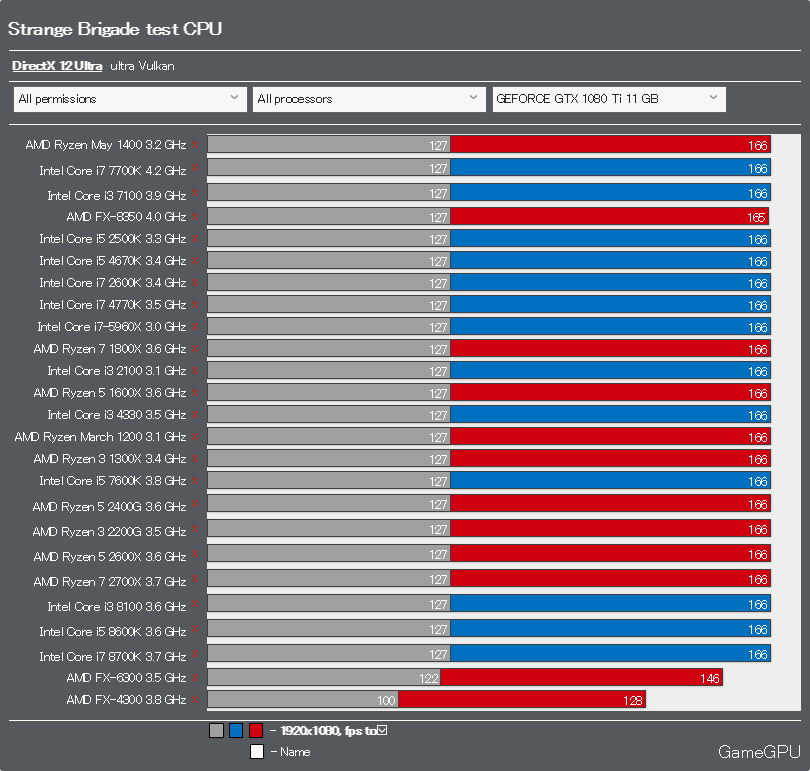Click the red legend color swatch

point(256,730)
